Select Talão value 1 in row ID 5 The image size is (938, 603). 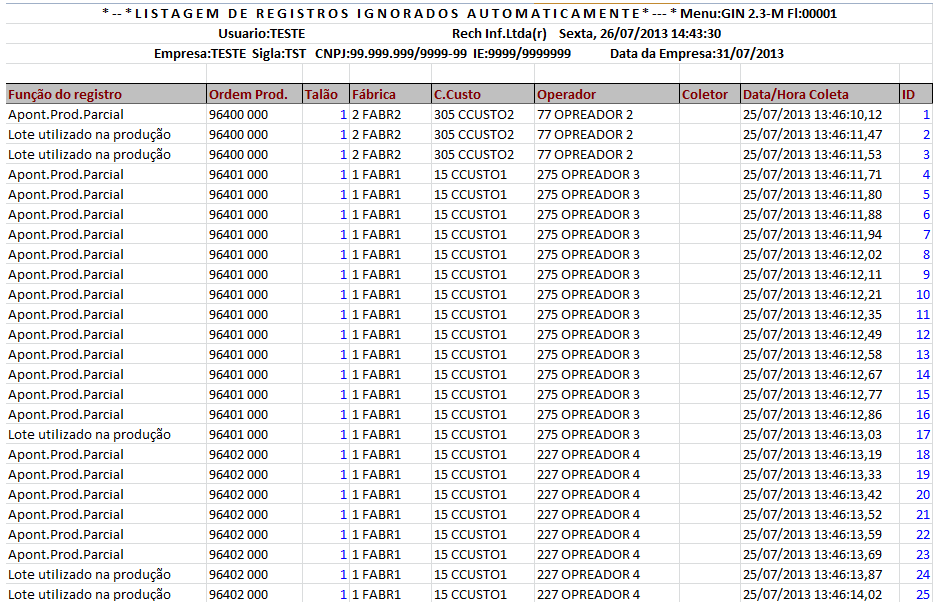coord(343,194)
